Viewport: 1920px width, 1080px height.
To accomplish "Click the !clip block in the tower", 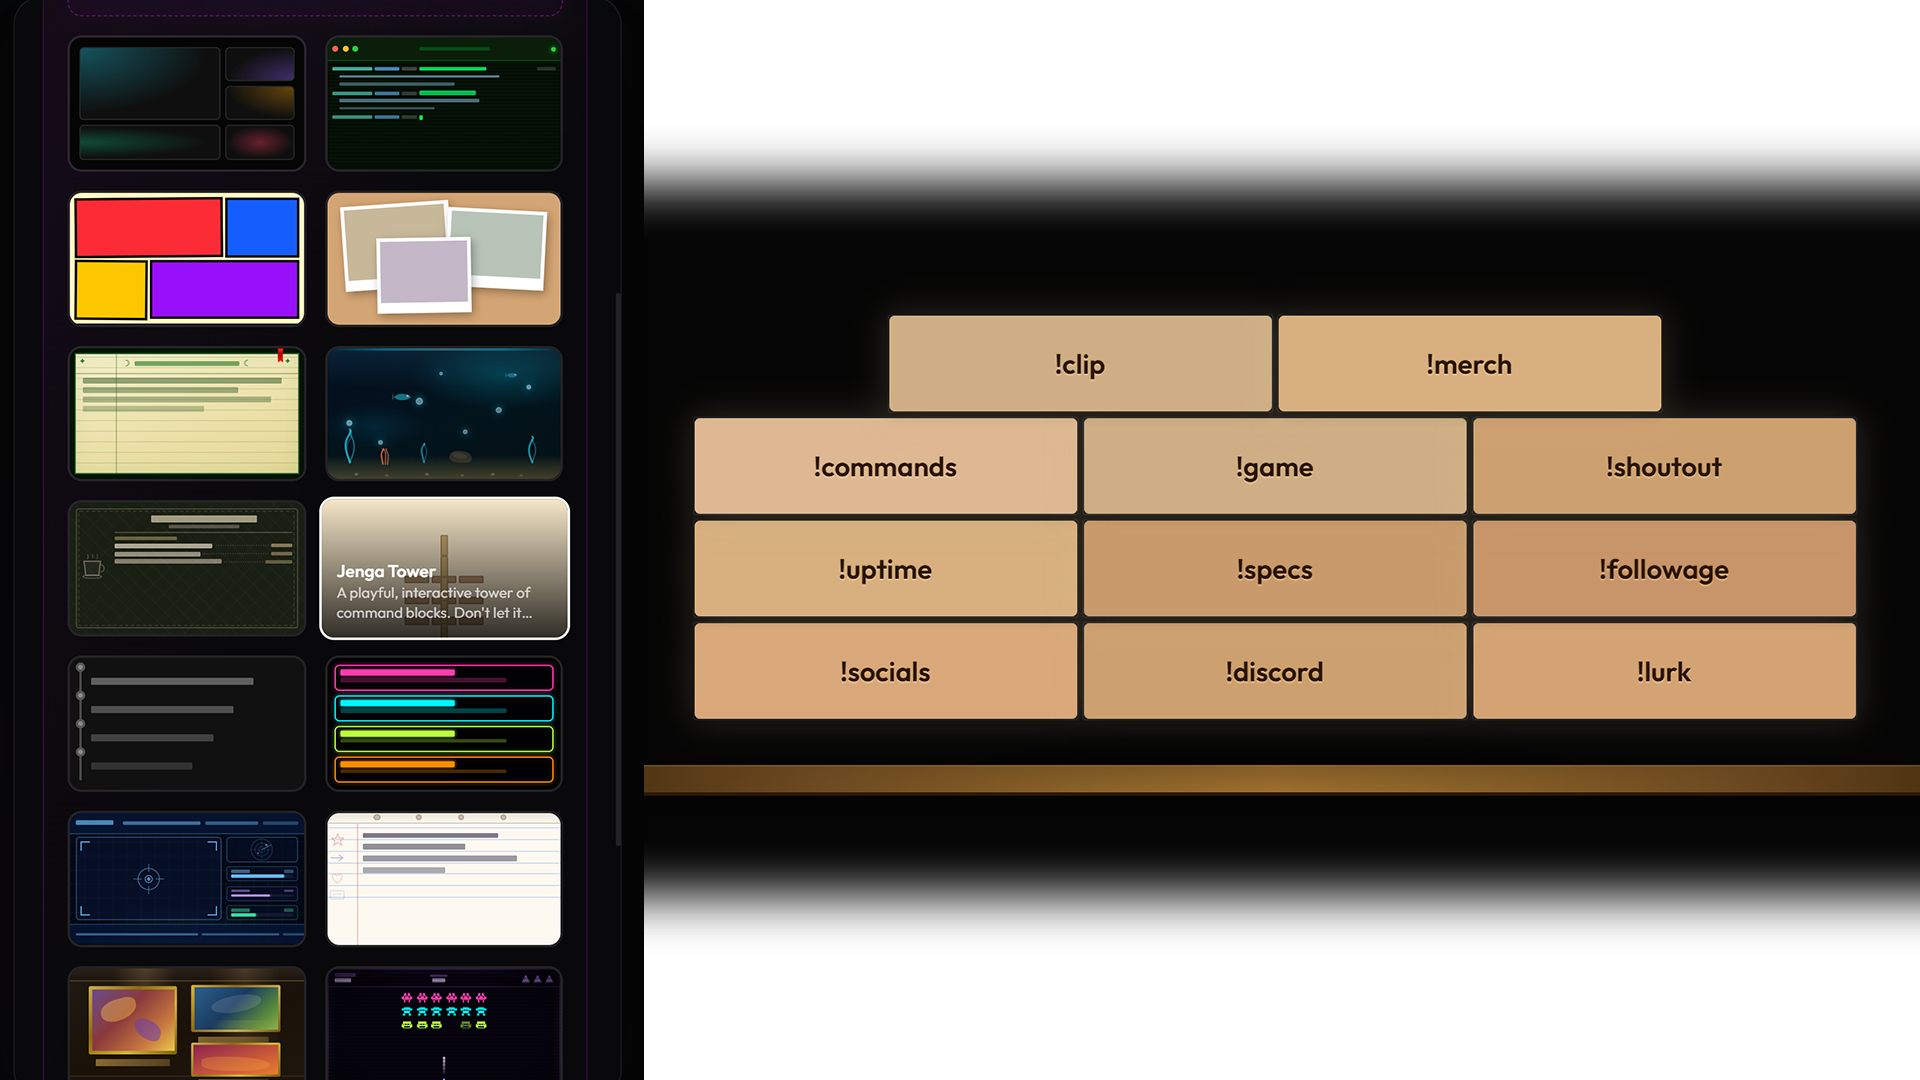I will [1080, 364].
